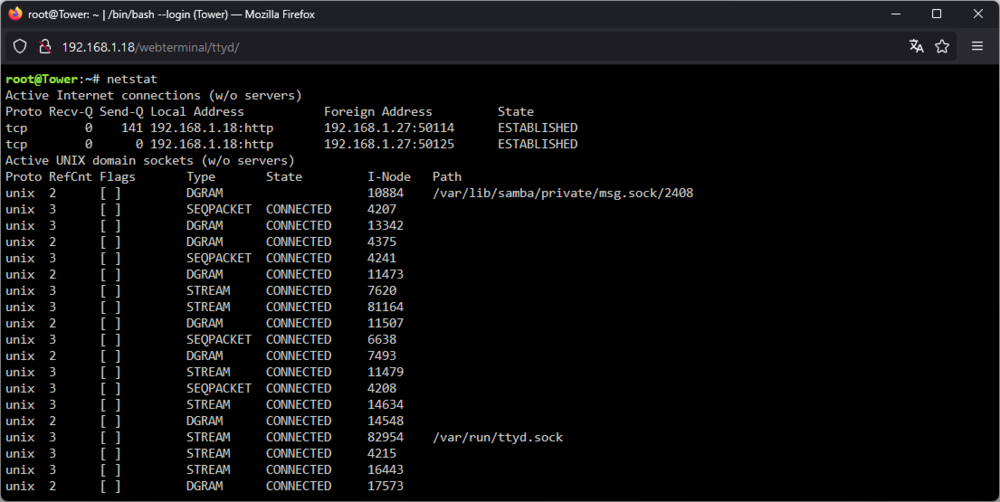Screen dimensions: 1000x502
Task: Click the I-Node value 81164
Action: tap(385, 307)
